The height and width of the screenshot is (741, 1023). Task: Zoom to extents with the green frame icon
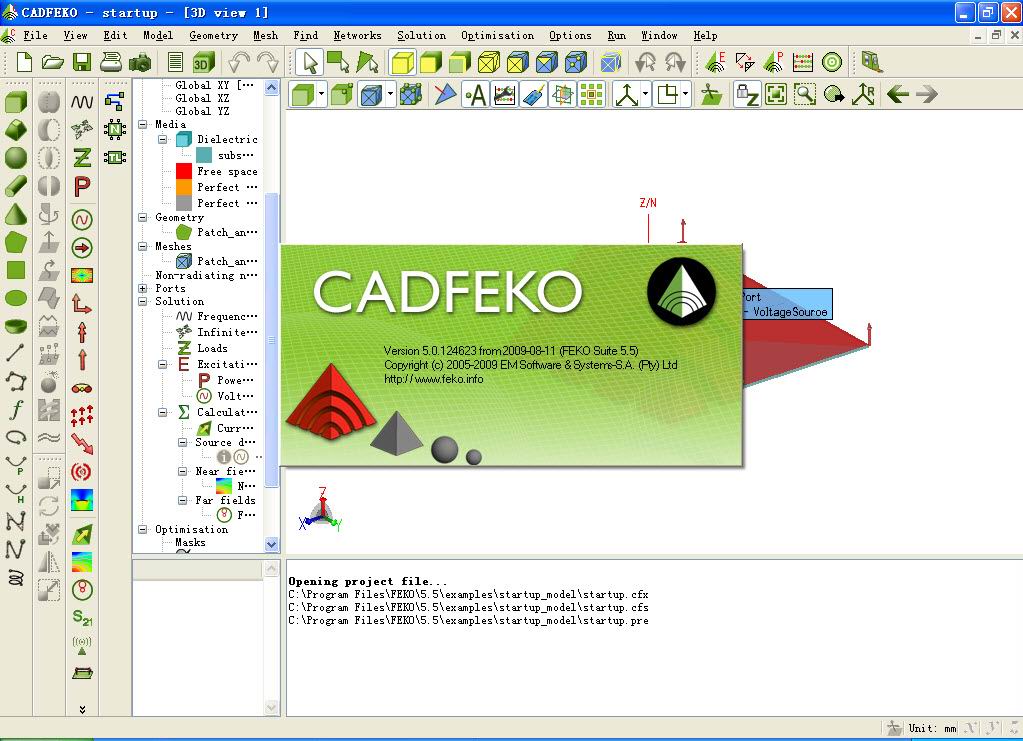[776, 95]
